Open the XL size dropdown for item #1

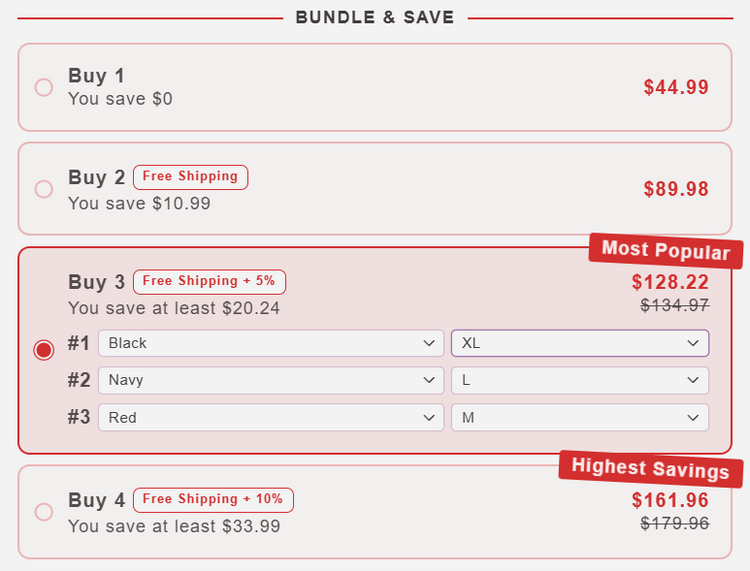[x=580, y=343]
